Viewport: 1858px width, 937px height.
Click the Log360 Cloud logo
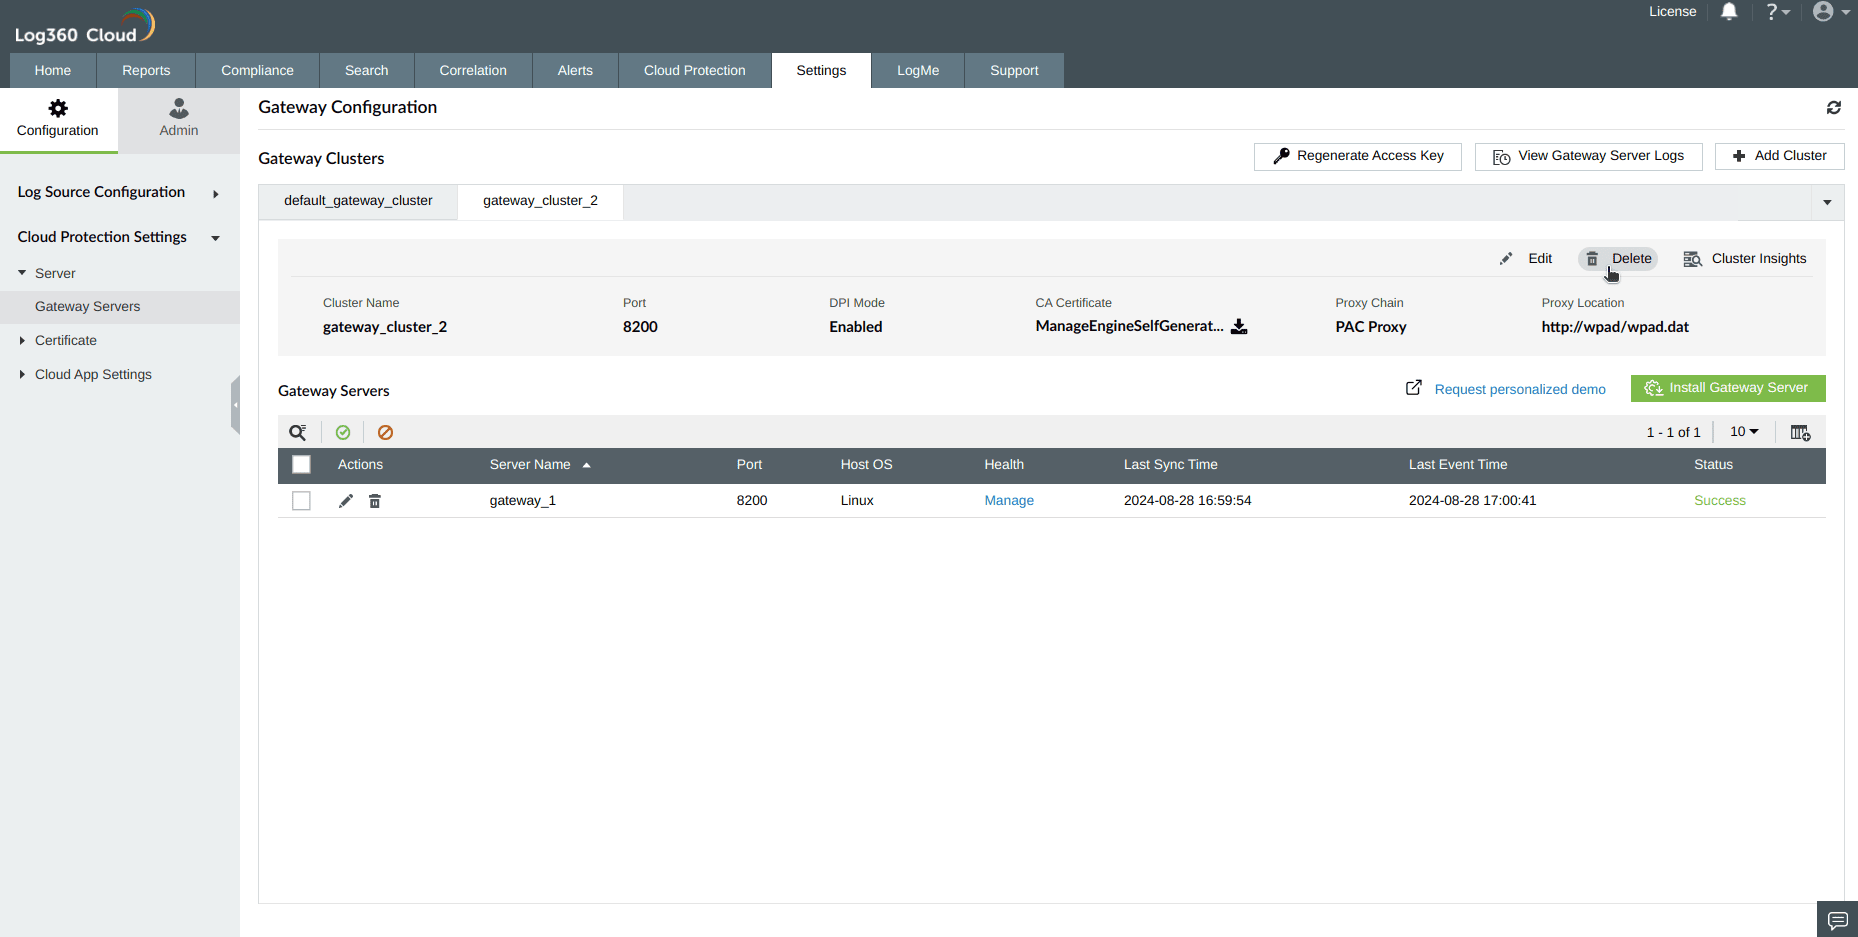pos(85,26)
